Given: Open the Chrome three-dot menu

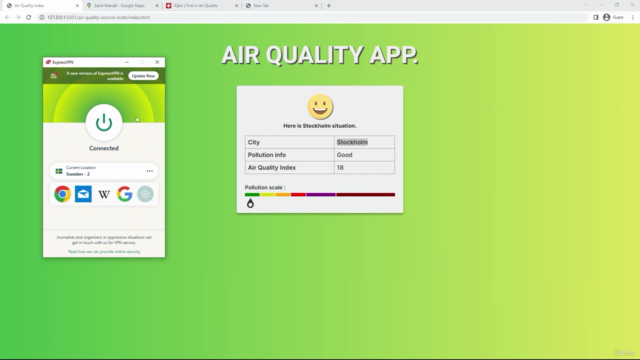Looking at the screenshot, I should [x=633, y=17].
